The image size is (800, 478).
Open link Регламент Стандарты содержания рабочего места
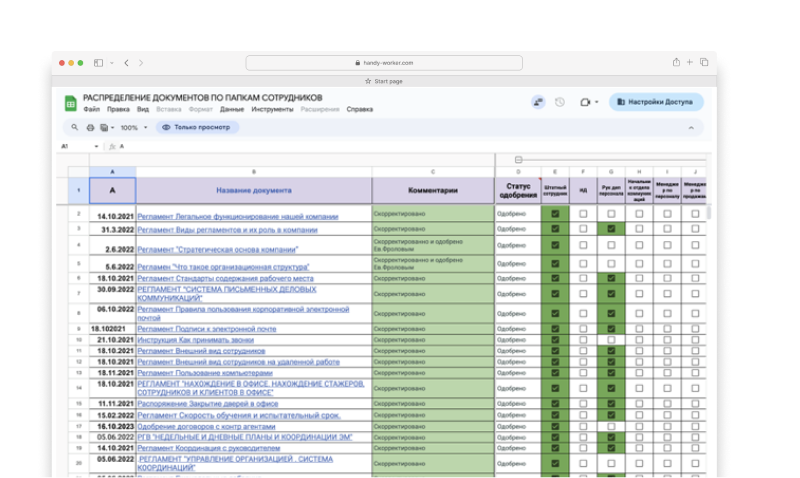pos(226,279)
